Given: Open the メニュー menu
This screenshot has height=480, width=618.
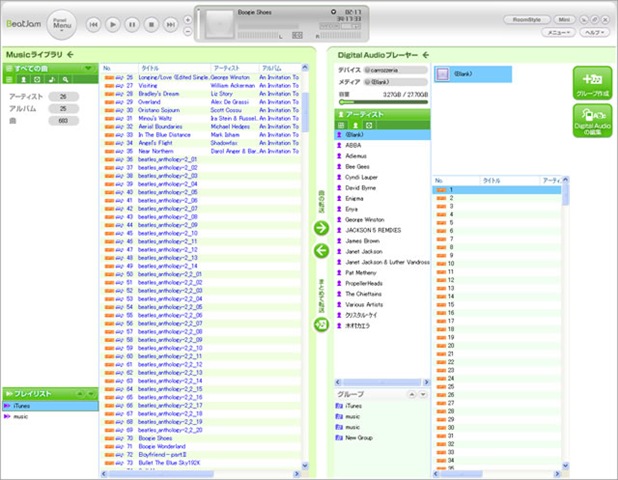Looking at the screenshot, I should [x=560, y=33].
